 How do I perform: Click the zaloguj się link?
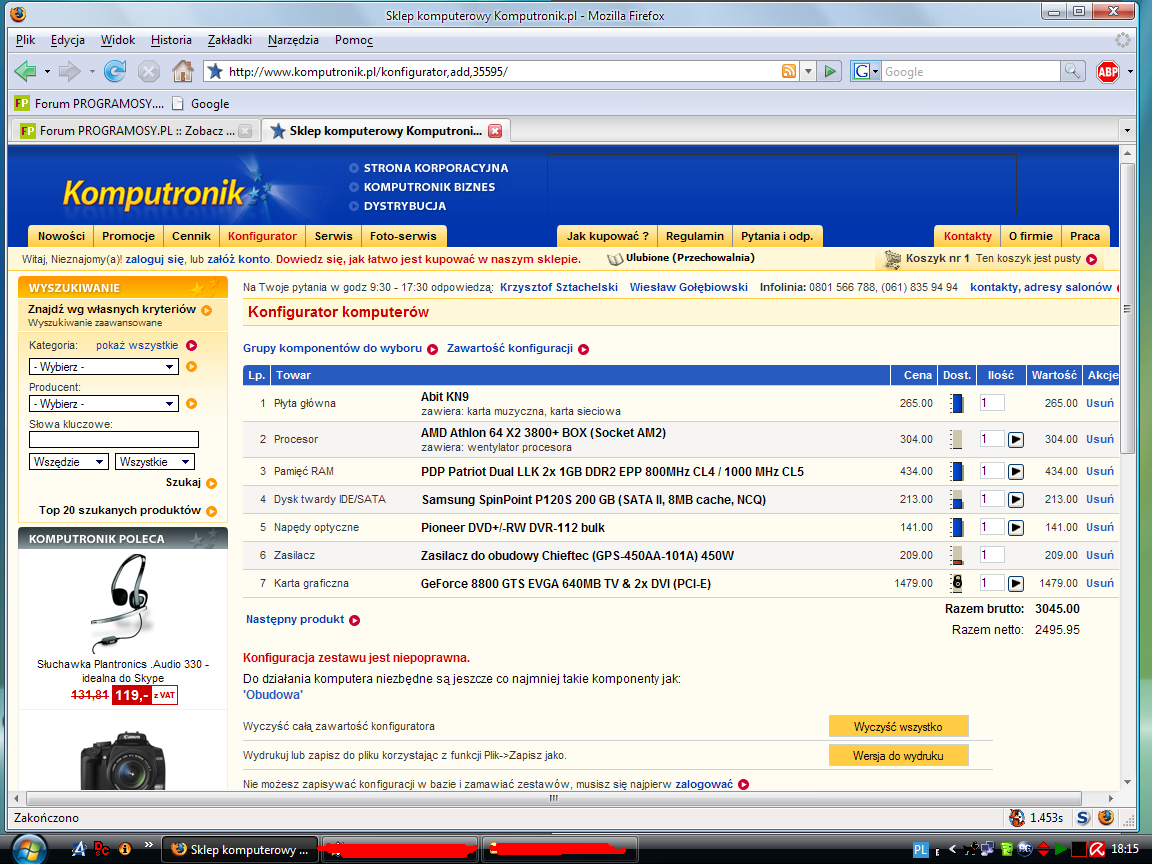coord(155,259)
